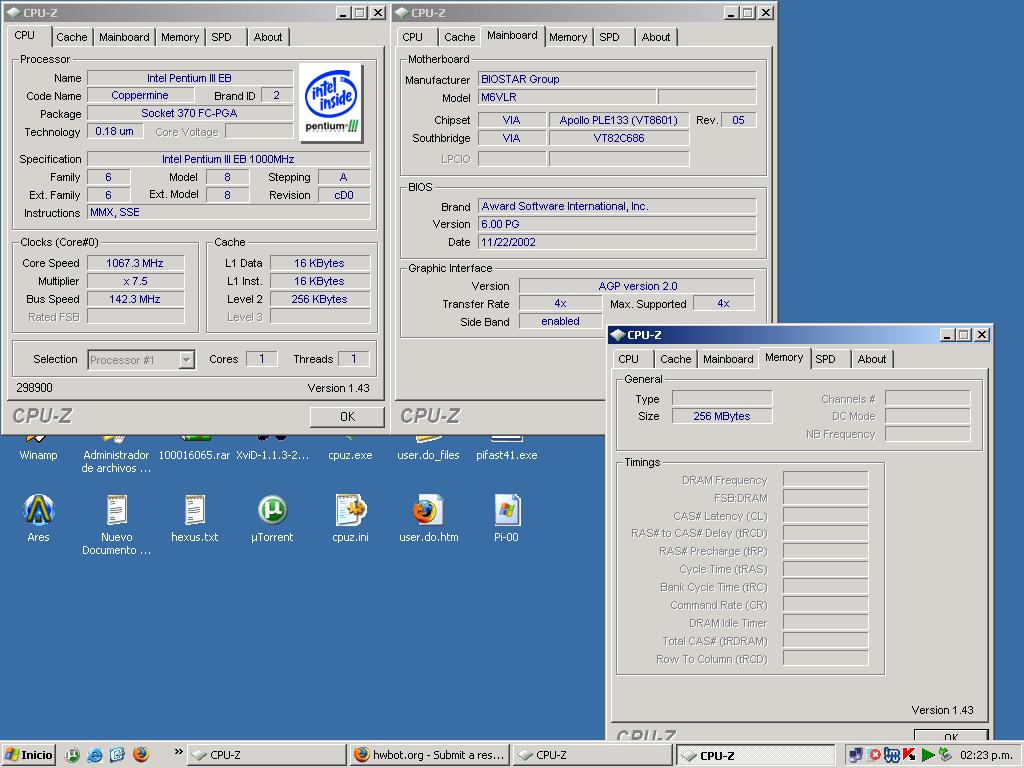The image size is (1024, 768).
Task: Open Mainboard tab in the processor window
Action: pos(124,37)
